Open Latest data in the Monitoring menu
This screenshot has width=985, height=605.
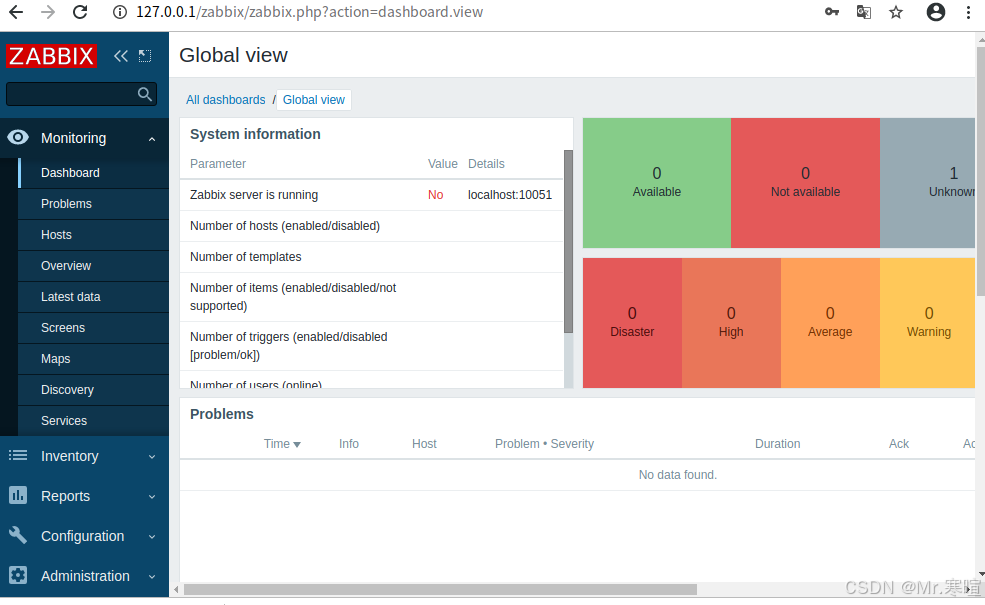click(94, 297)
